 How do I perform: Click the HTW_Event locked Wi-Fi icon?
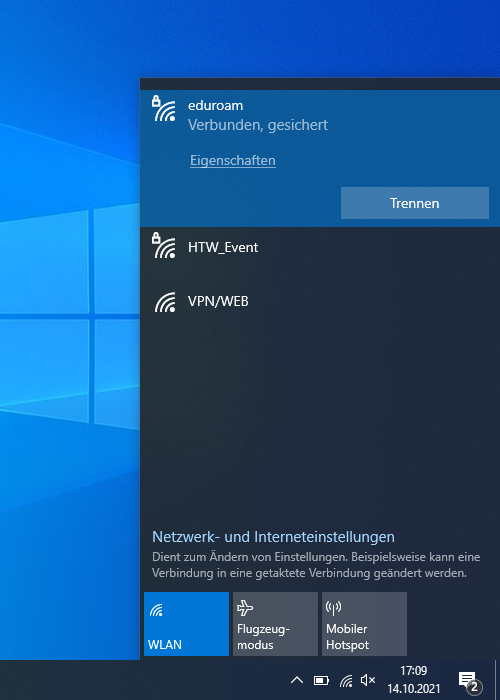164,246
